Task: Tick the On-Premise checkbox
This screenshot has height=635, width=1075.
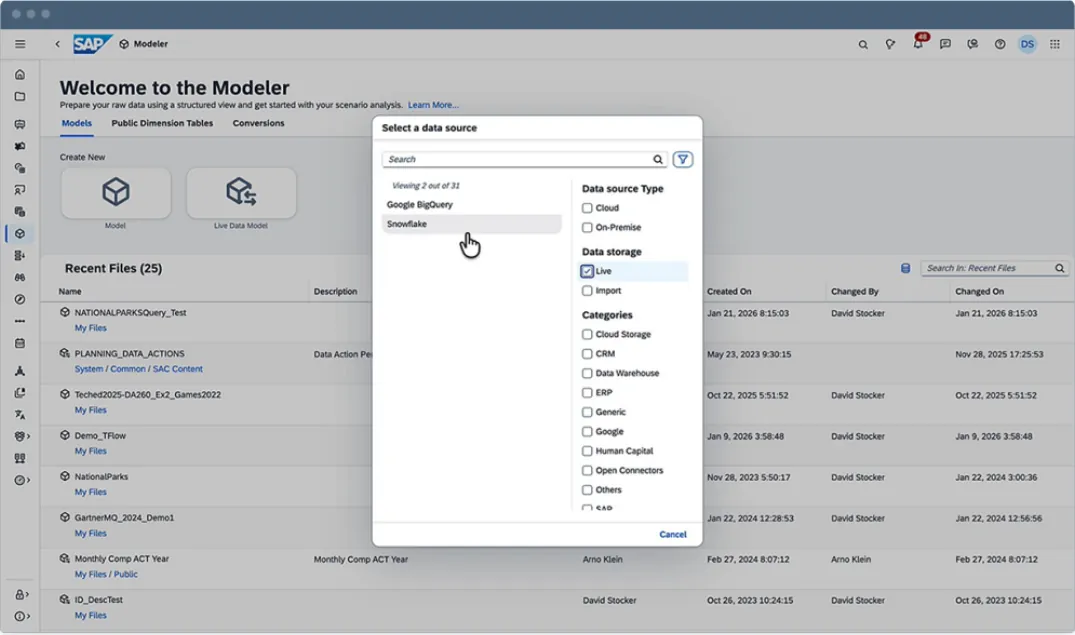Action: pos(587,227)
